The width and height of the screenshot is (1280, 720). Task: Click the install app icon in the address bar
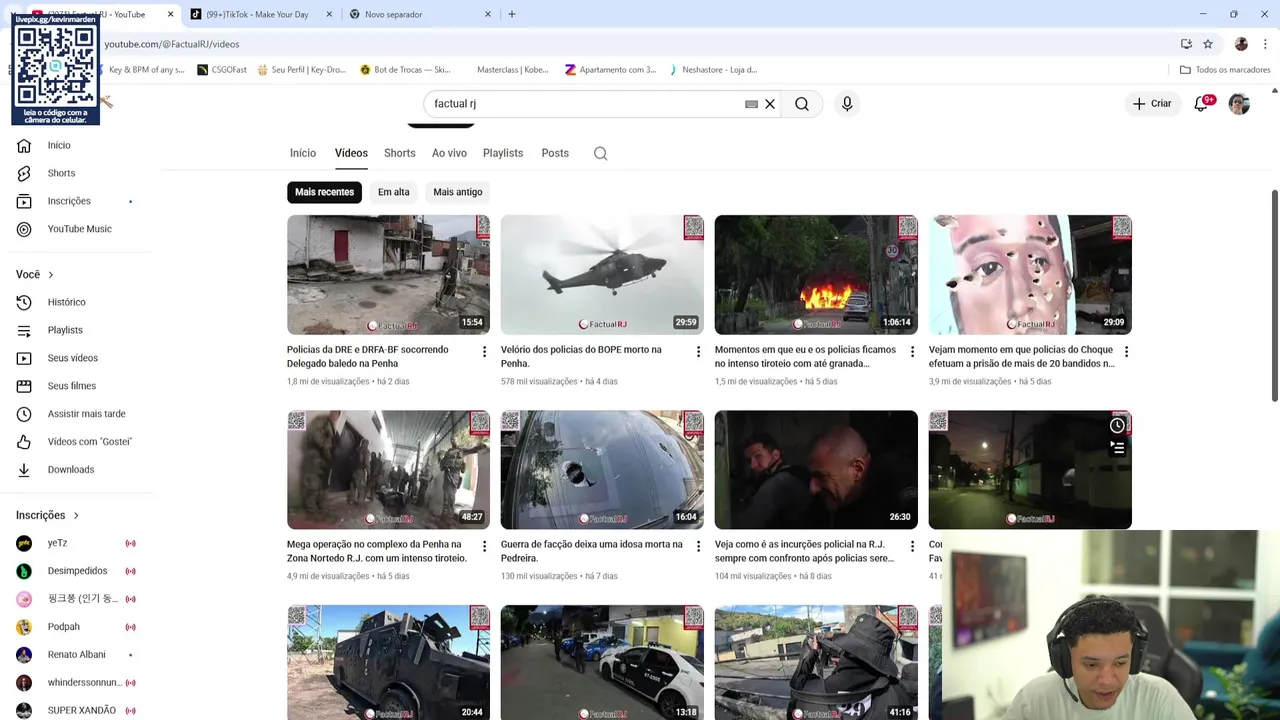tap(1186, 44)
